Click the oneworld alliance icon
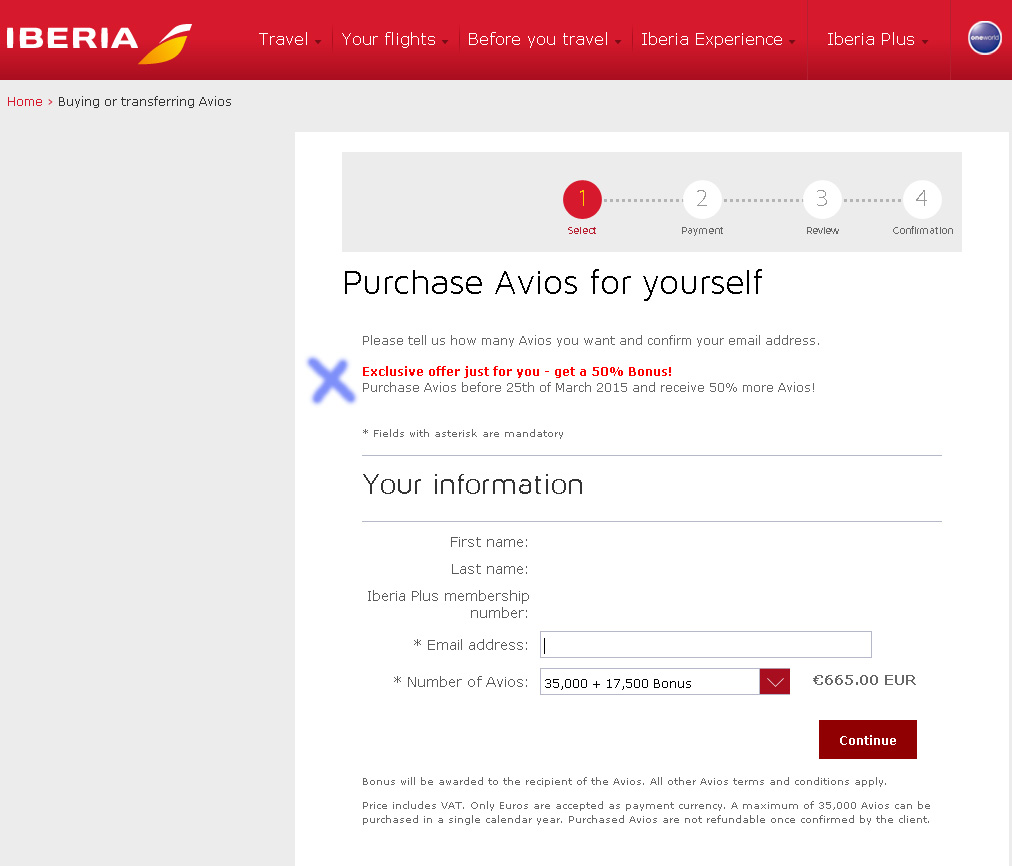This screenshot has width=1012, height=866. pos(984,38)
